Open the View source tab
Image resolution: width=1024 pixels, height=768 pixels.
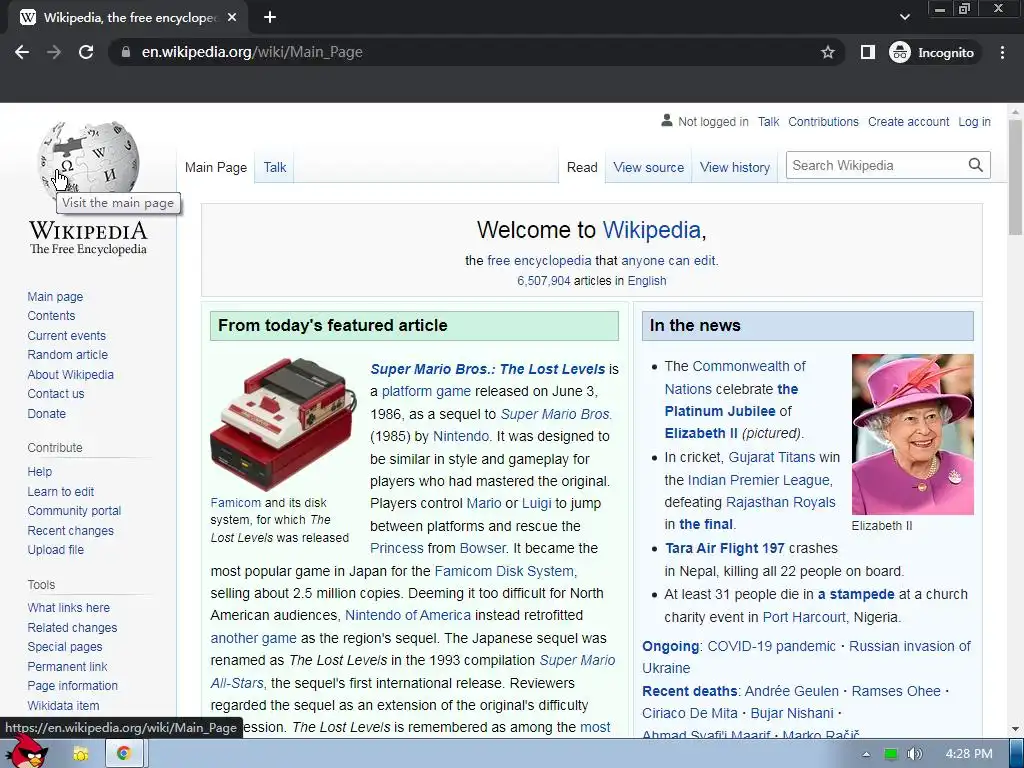[648, 167]
